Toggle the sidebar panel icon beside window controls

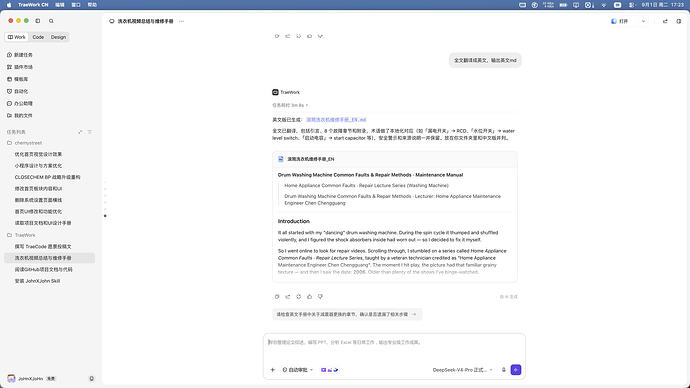[x=38, y=21]
